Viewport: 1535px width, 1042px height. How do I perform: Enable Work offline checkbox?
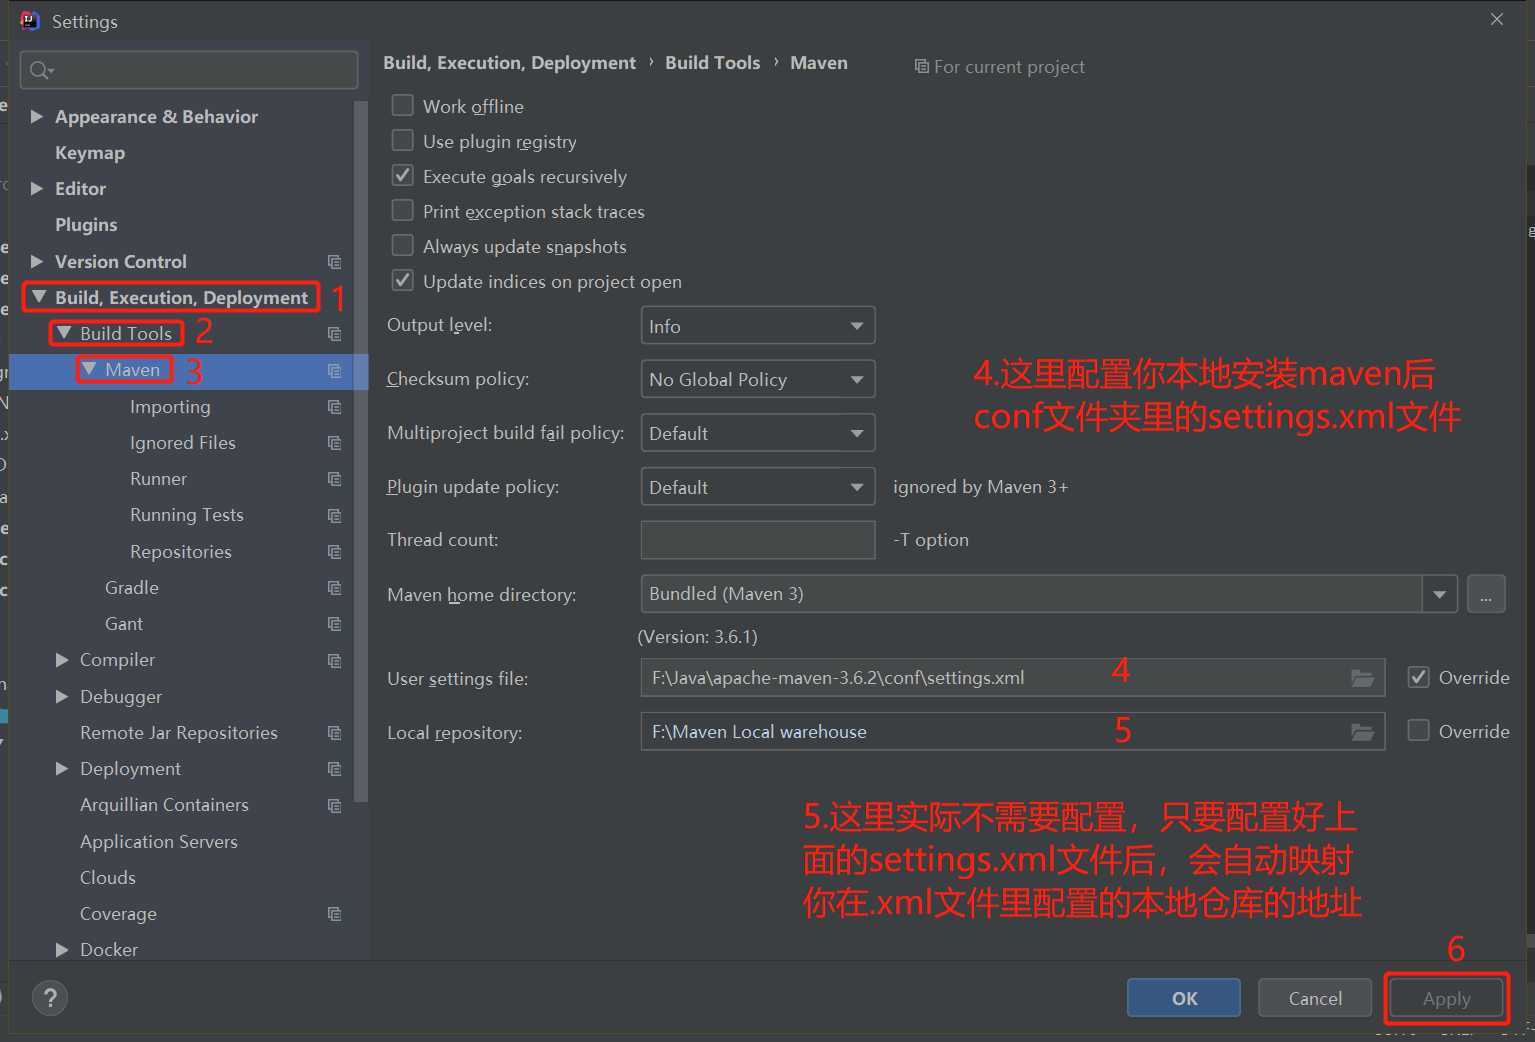[x=402, y=105]
